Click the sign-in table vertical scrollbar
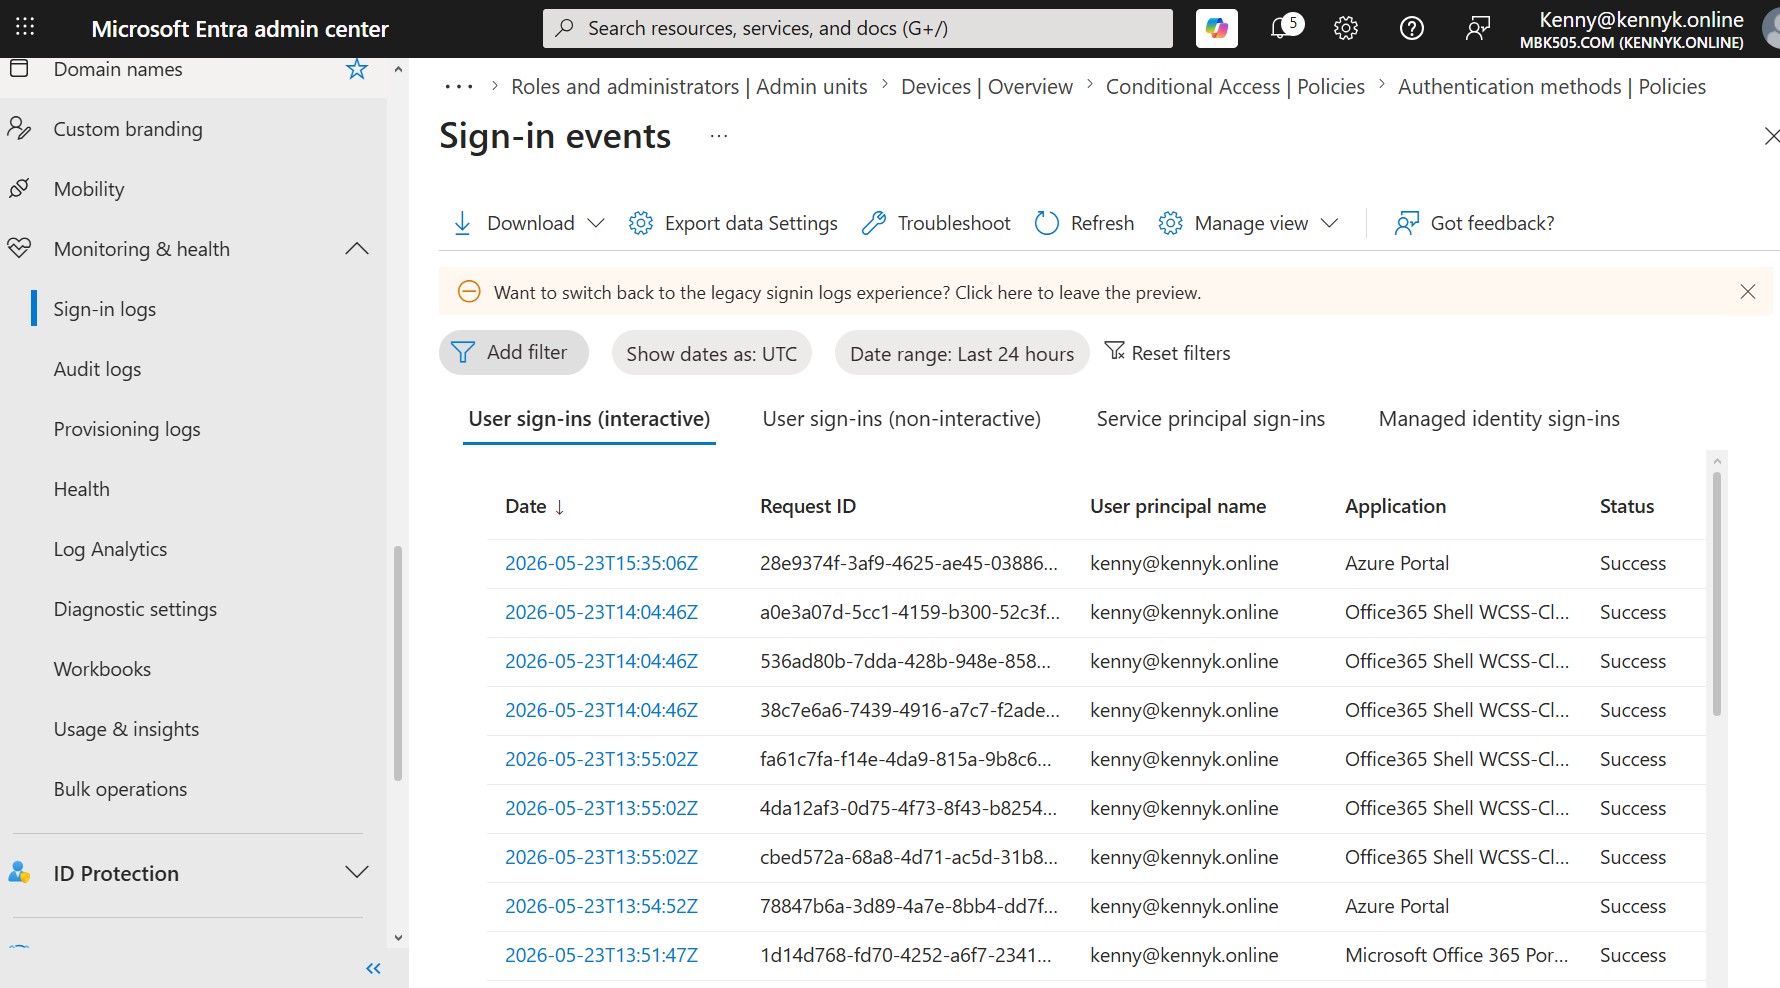 point(1717,594)
